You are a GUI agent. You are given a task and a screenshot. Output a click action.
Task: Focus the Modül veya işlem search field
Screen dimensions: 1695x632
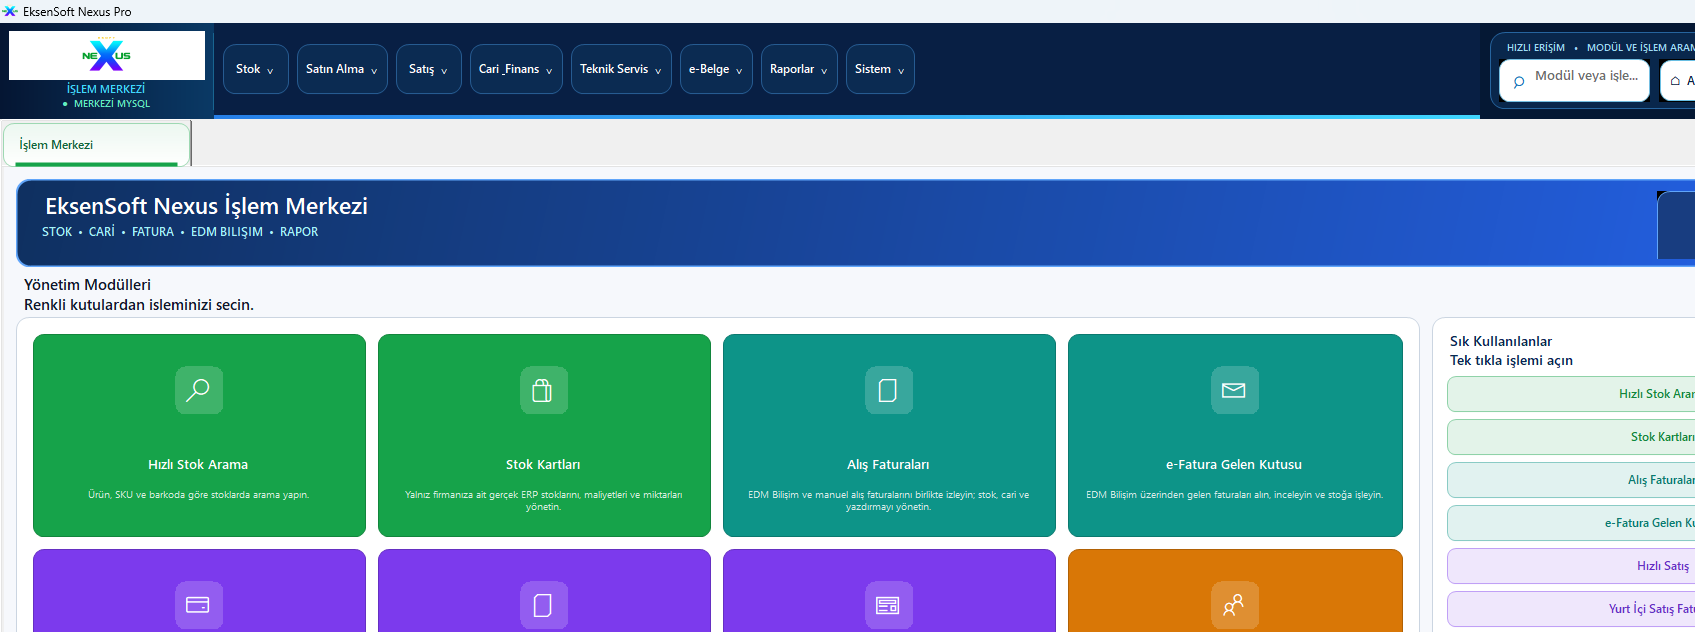click(x=1574, y=81)
